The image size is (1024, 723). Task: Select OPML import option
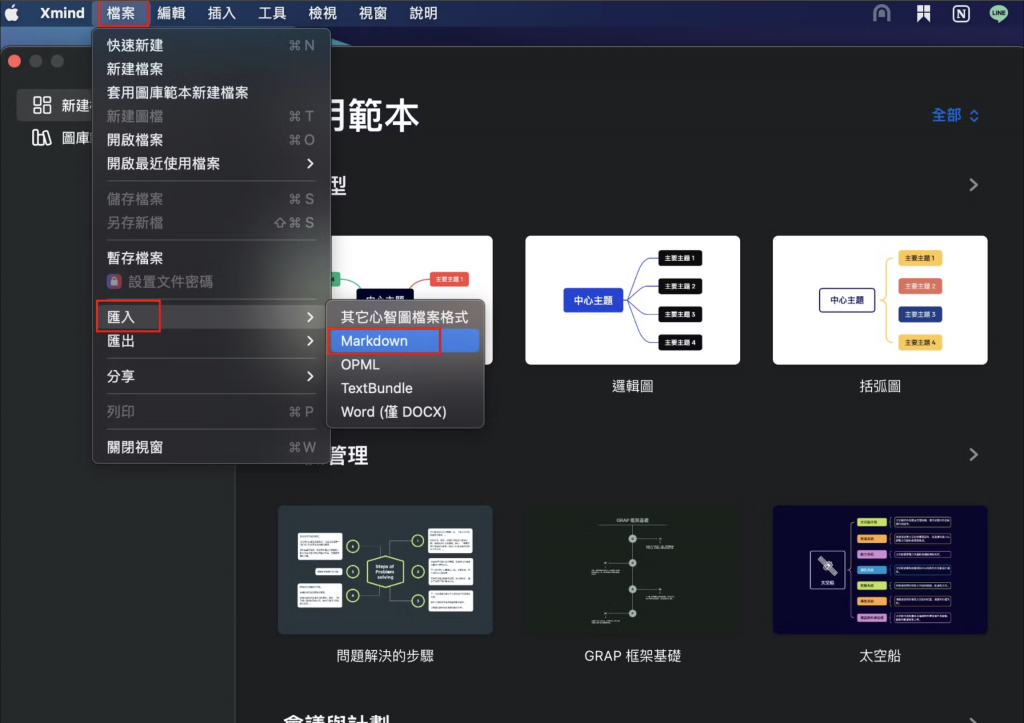[x=405, y=364]
